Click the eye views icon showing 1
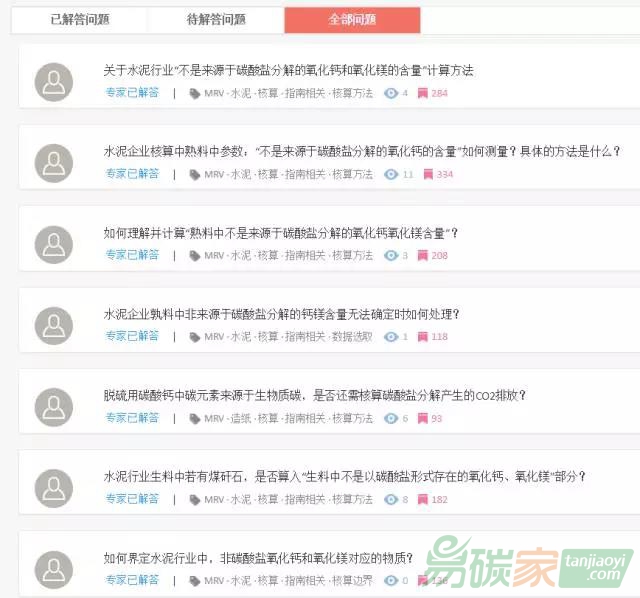 [x=391, y=337]
